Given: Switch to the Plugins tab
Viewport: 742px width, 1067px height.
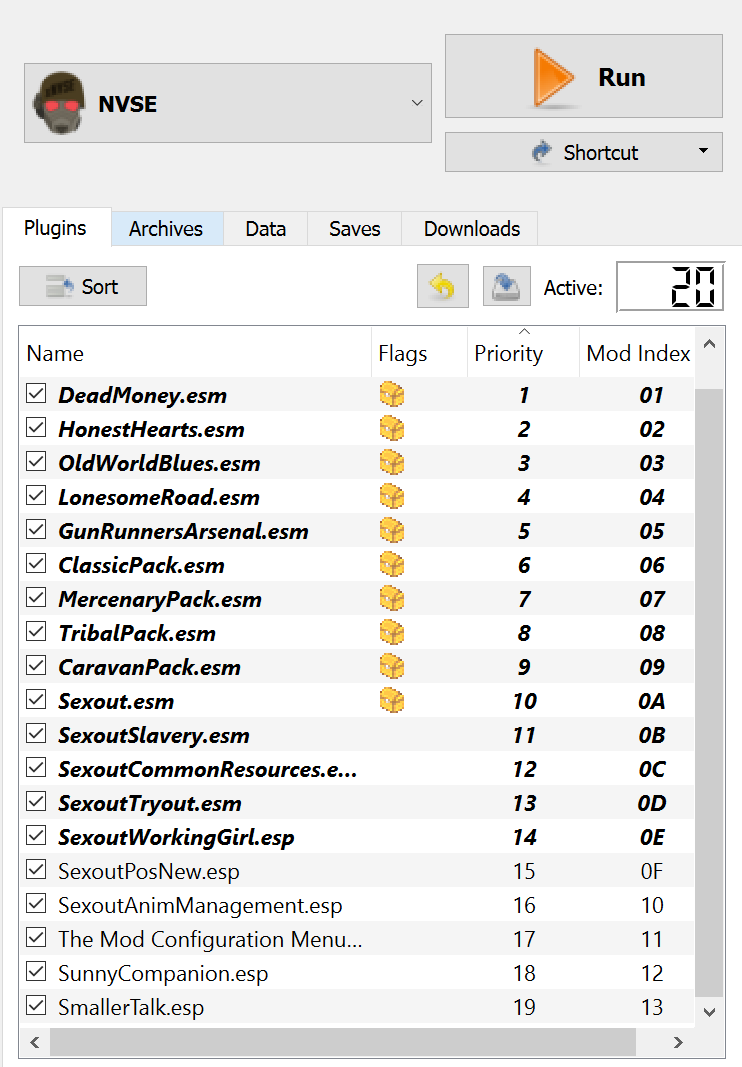Looking at the screenshot, I should point(55,228).
